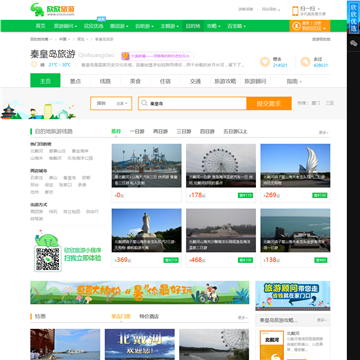Switch to 五日游以上 route filter
The width and height of the screenshot is (360, 360).
pos(235,132)
